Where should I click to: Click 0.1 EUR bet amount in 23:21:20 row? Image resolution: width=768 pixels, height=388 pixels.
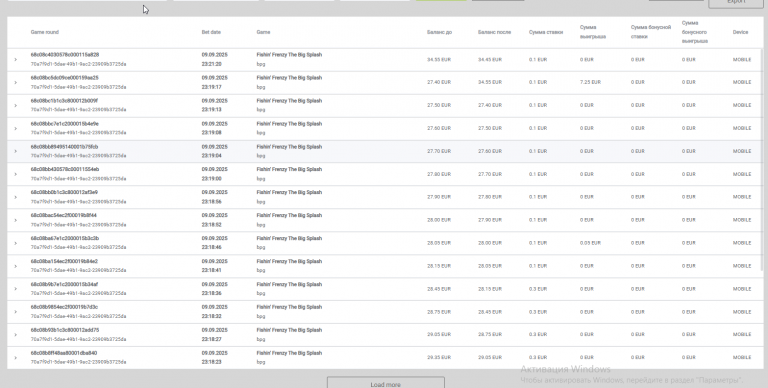(x=537, y=60)
